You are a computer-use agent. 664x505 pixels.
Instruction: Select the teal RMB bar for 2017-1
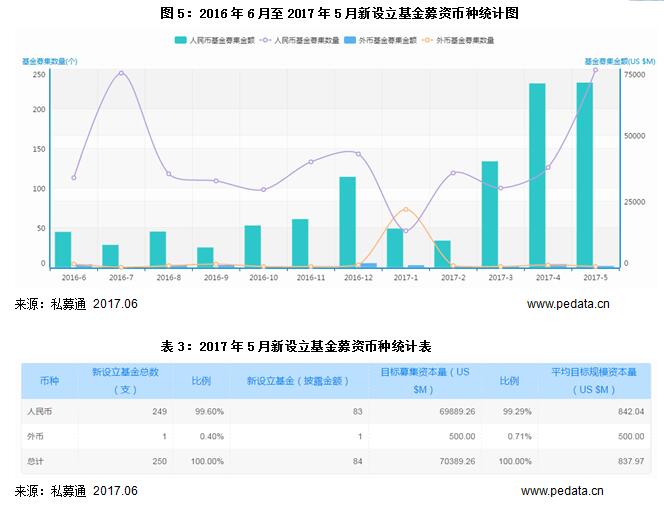click(x=395, y=248)
